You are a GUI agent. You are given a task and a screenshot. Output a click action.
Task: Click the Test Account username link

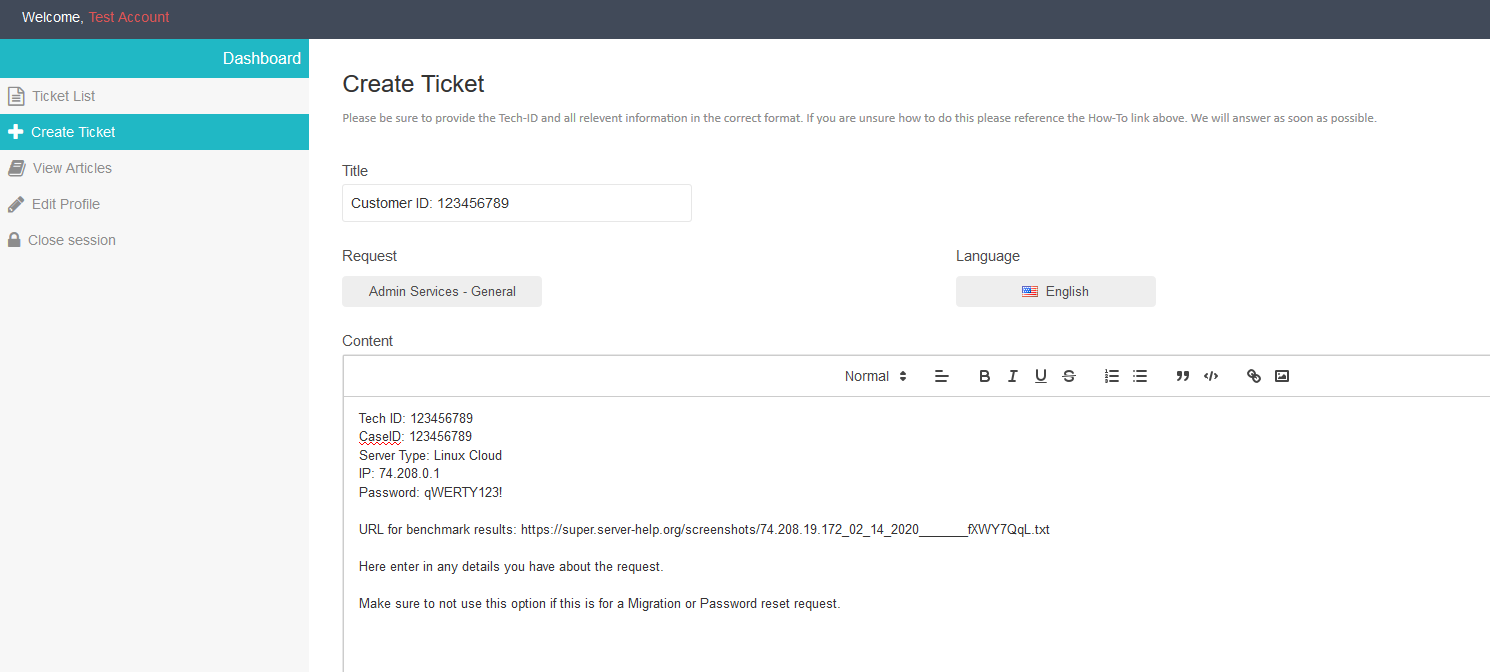click(129, 17)
